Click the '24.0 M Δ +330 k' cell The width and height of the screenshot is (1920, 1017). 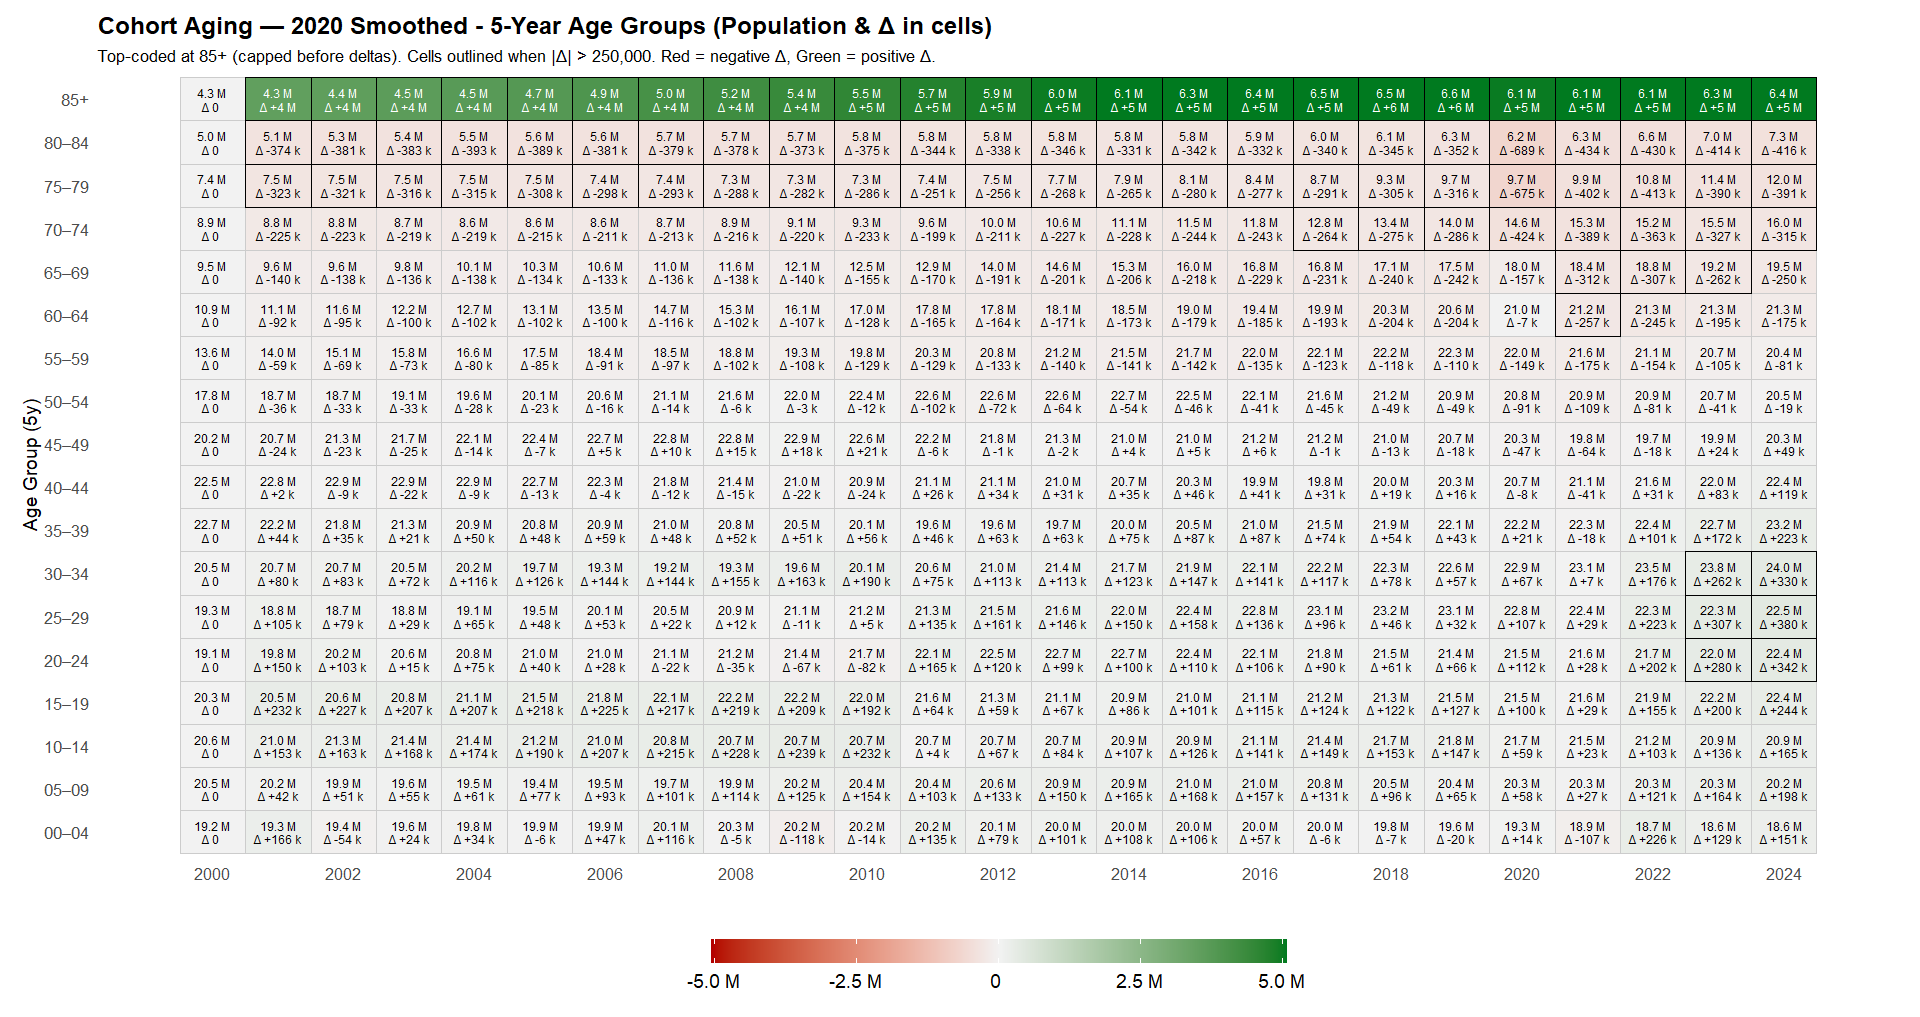tap(1784, 574)
